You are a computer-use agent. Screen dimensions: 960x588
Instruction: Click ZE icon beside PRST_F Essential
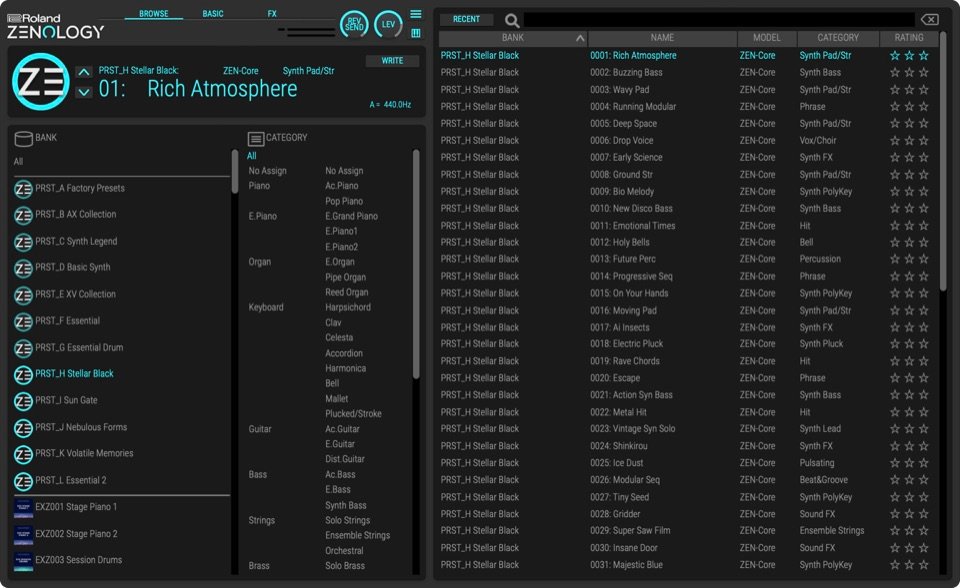[23, 322]
